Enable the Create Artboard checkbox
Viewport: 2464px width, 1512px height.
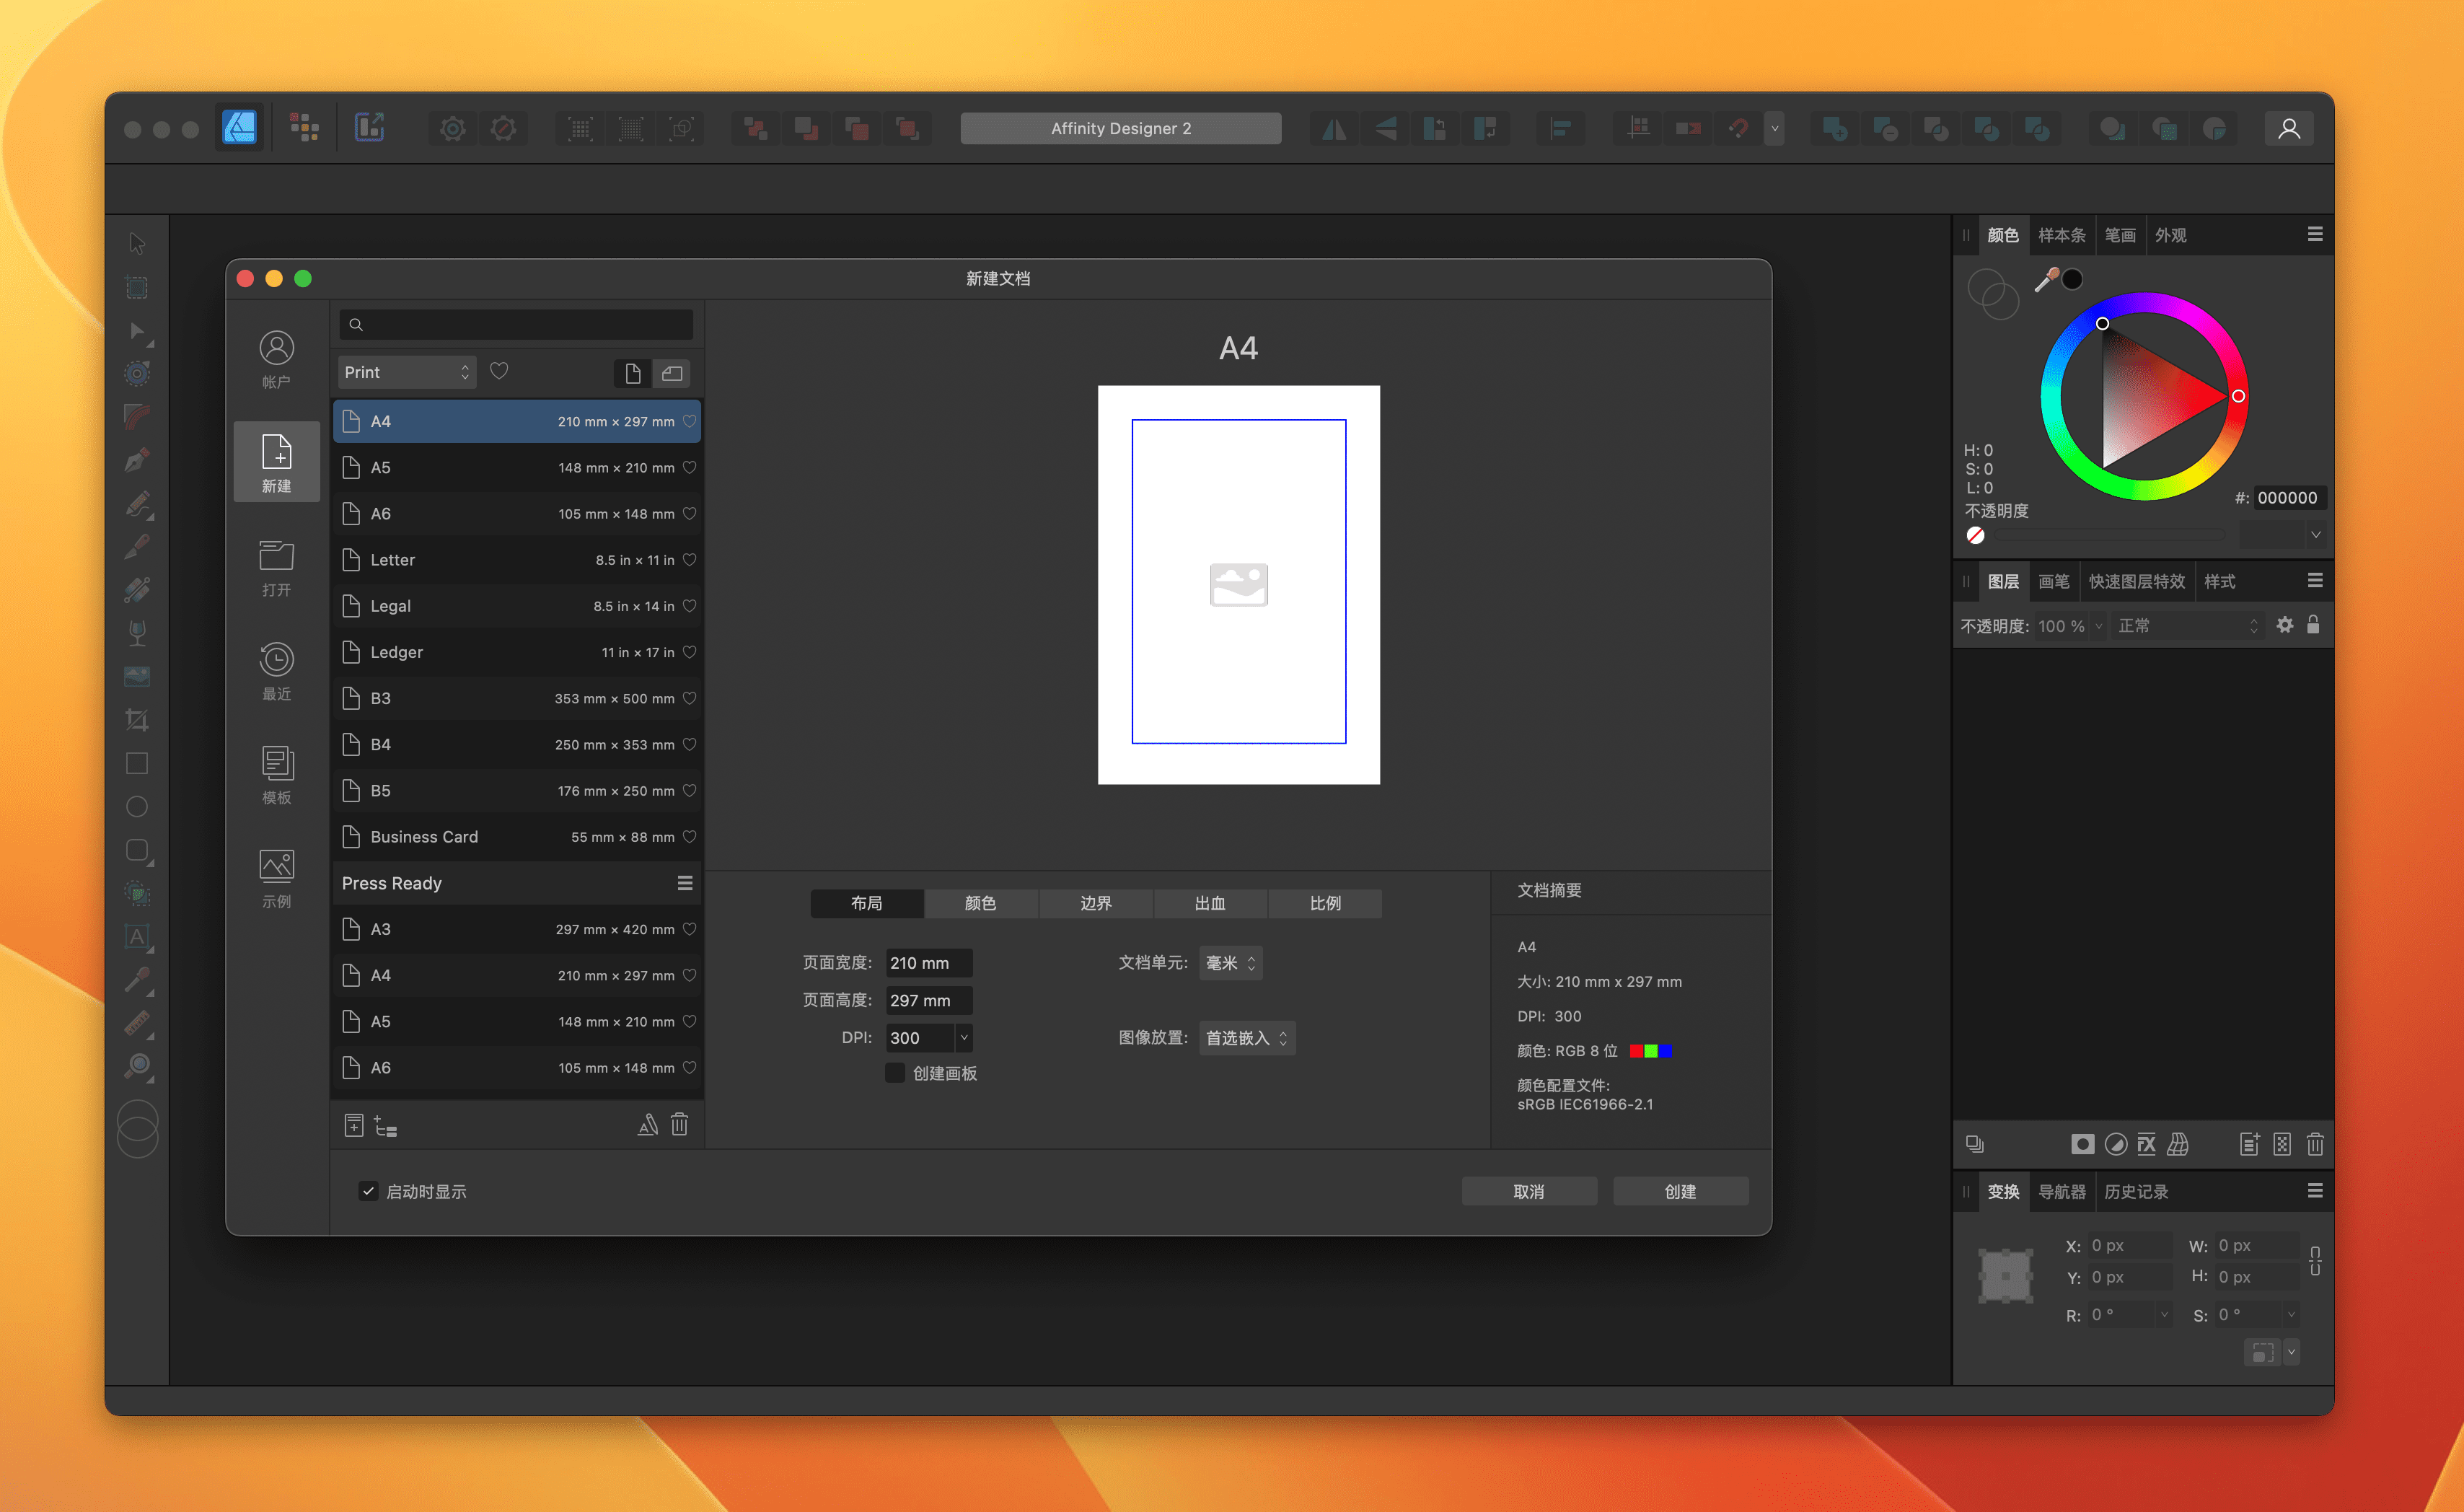tap(895, 1073)
